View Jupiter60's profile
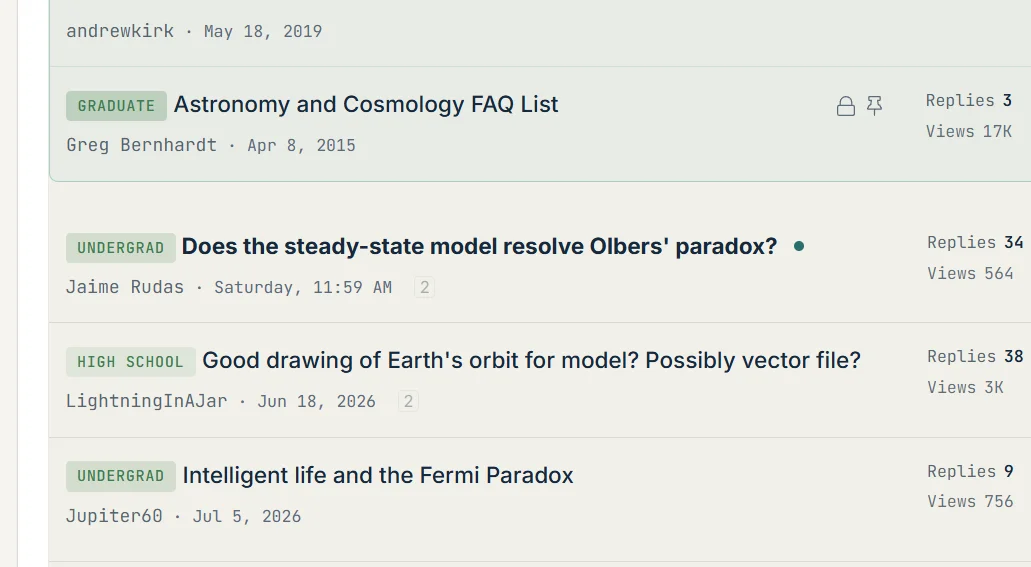Viewport: 1031px width, 567px height. [114, 516]
